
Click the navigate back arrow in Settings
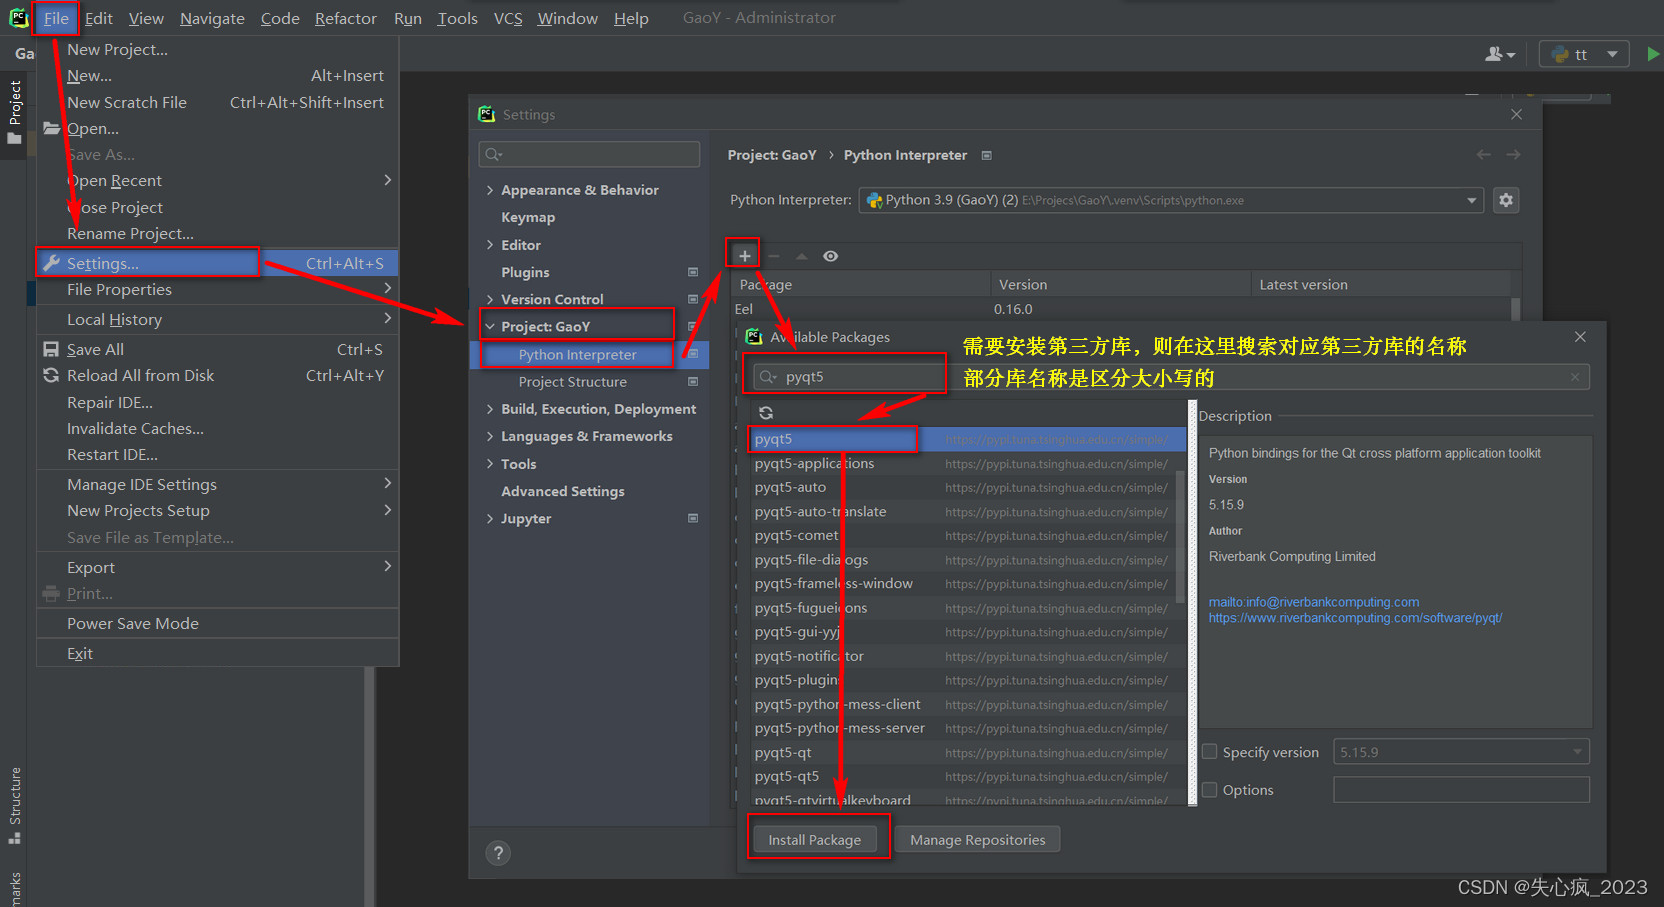(1484, 155)
